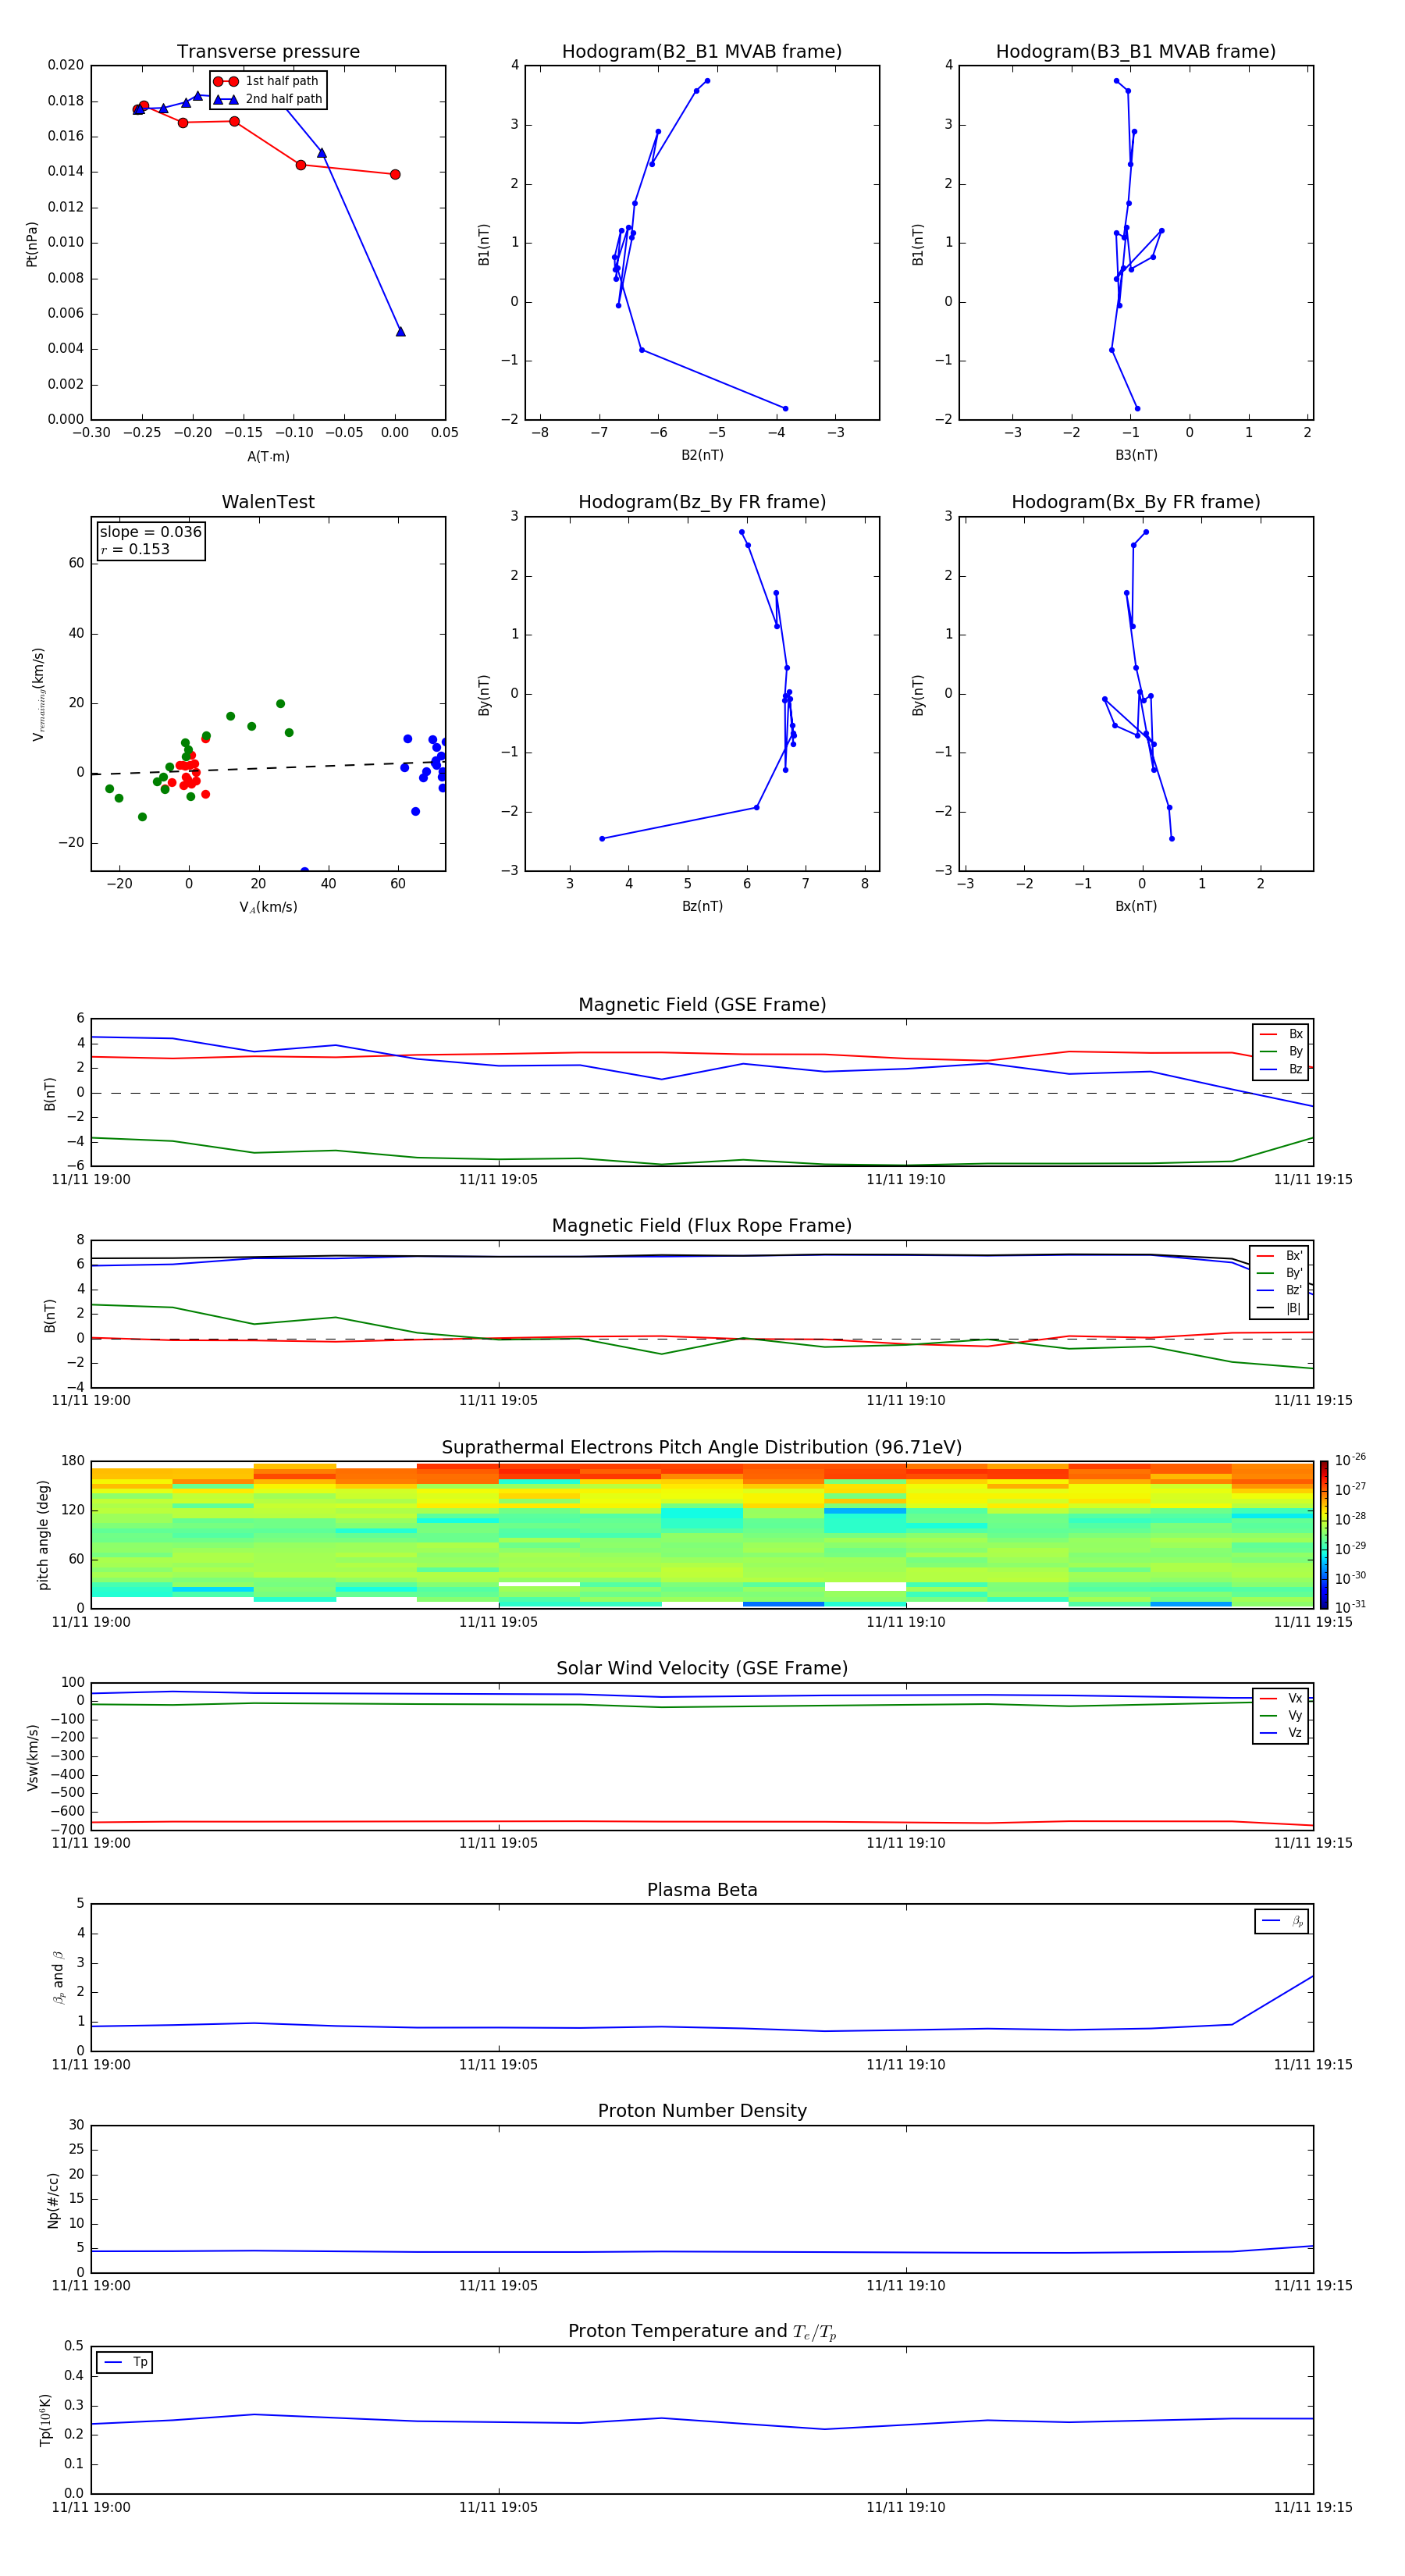Viewport: 1405px width, 2576px height.
Task: Click the "Bx'" legend entry in Flux Rope panel
Action: pyautogui.click(x=1279, y=1256)
